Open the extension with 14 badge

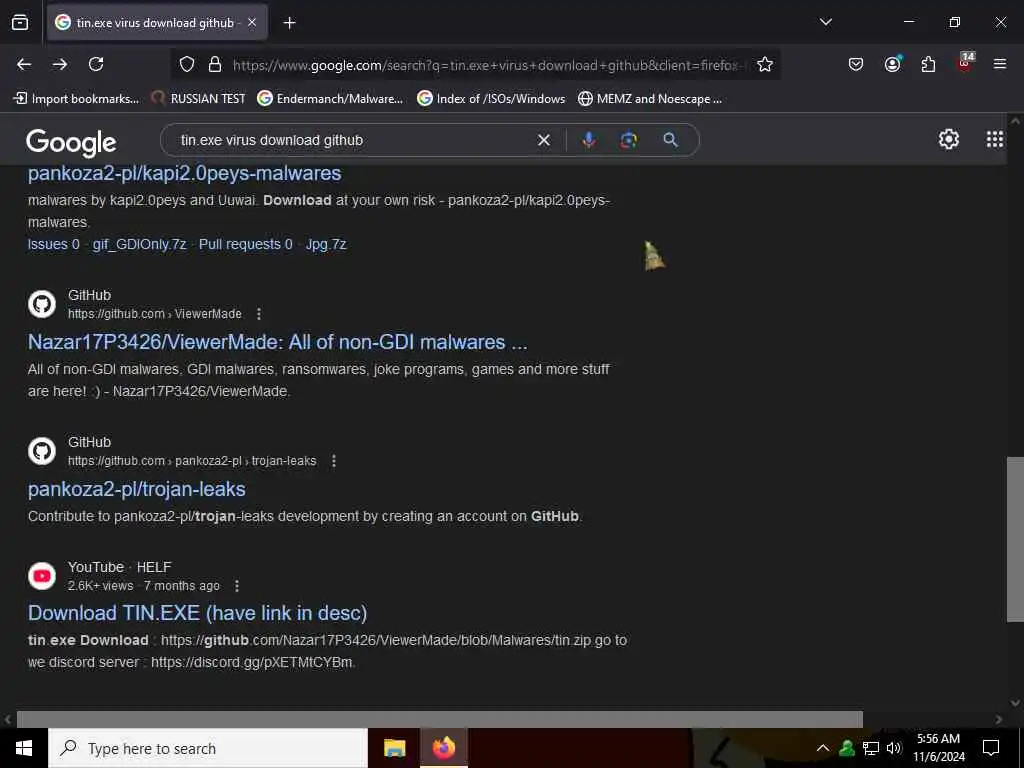point(965,63)
